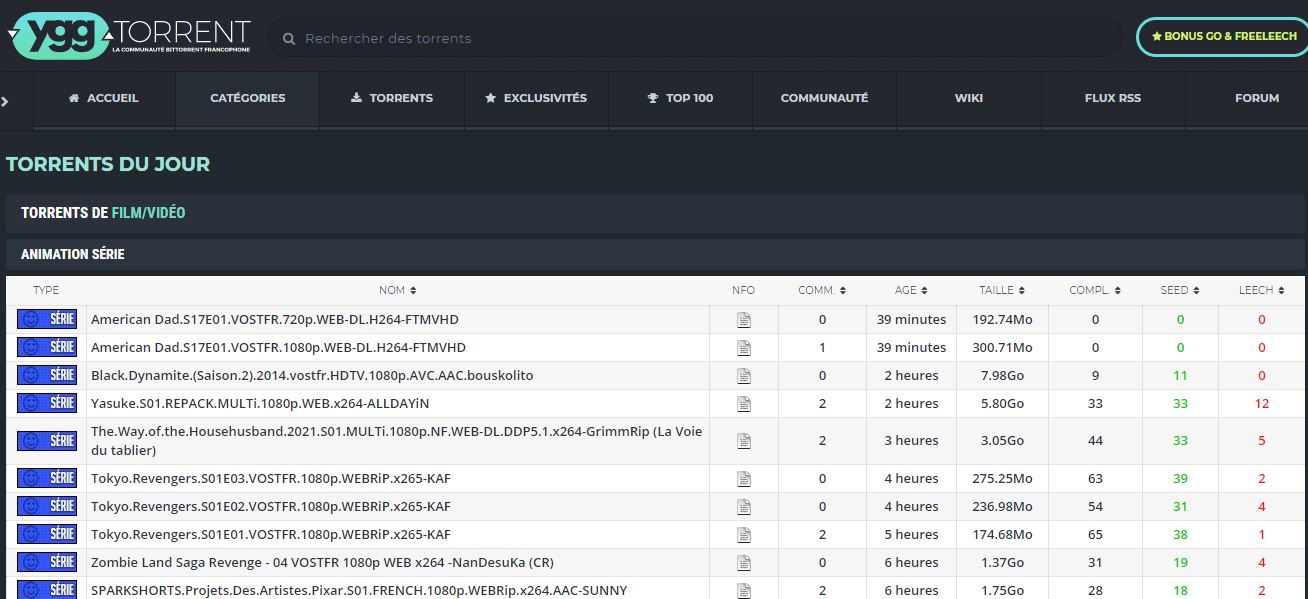This screenshot has width=1308, height=599.
Task: Click Série type badge for Yasuke
Action: tap(47, 403)
